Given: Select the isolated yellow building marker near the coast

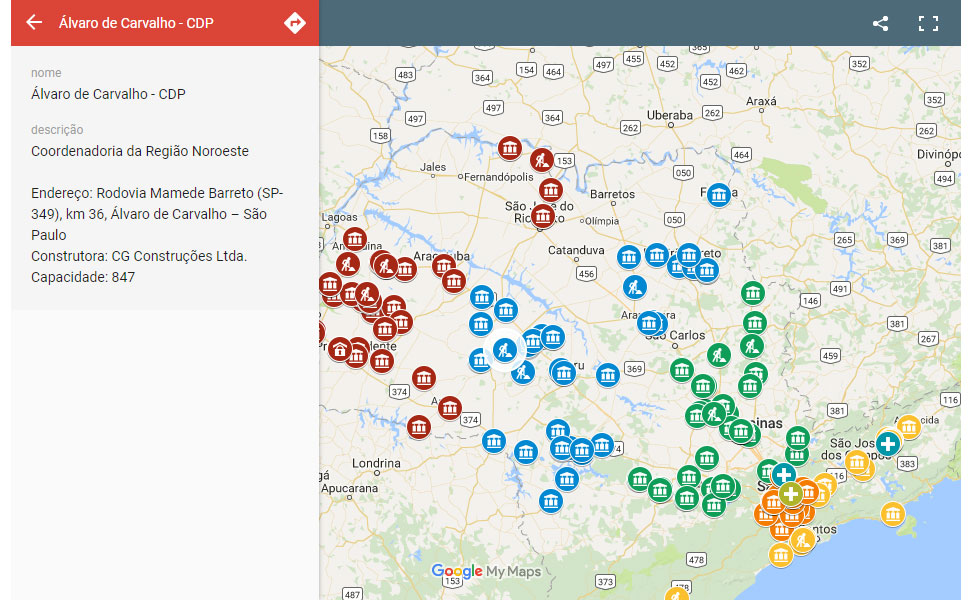Looking at the screenshot, I should (893, 514).
